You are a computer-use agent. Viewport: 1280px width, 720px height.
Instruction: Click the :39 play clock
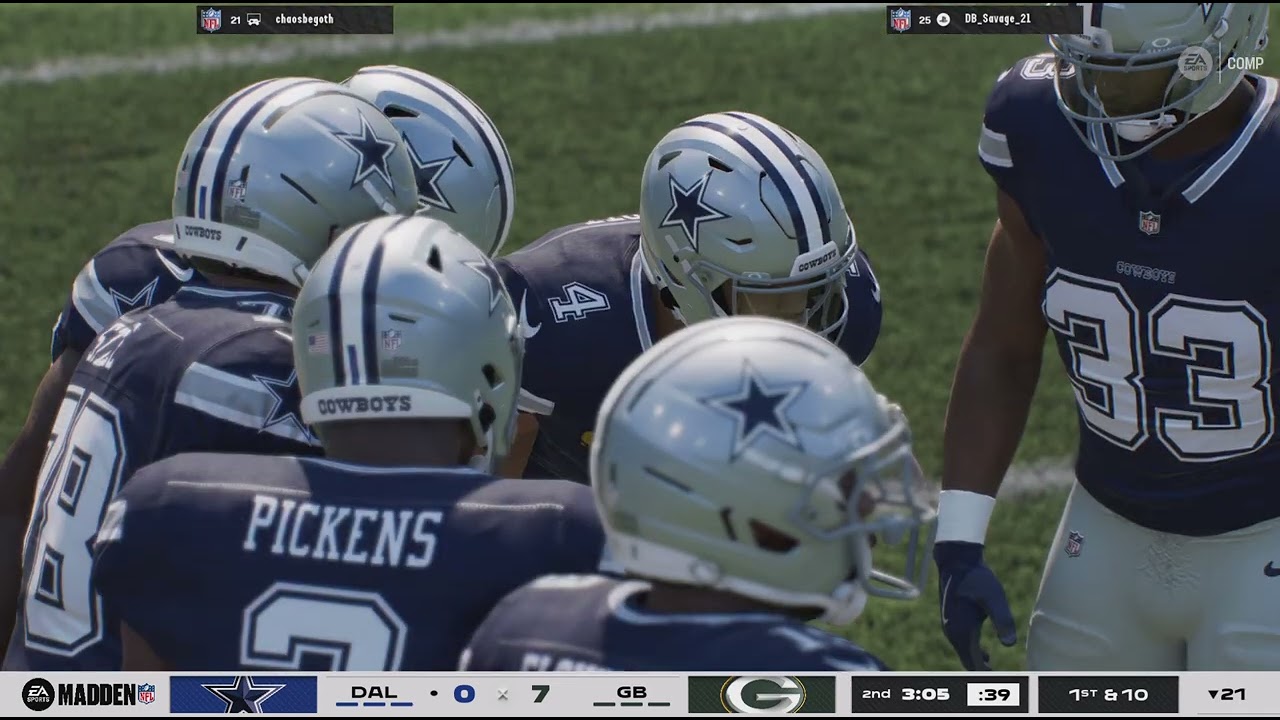993,695
